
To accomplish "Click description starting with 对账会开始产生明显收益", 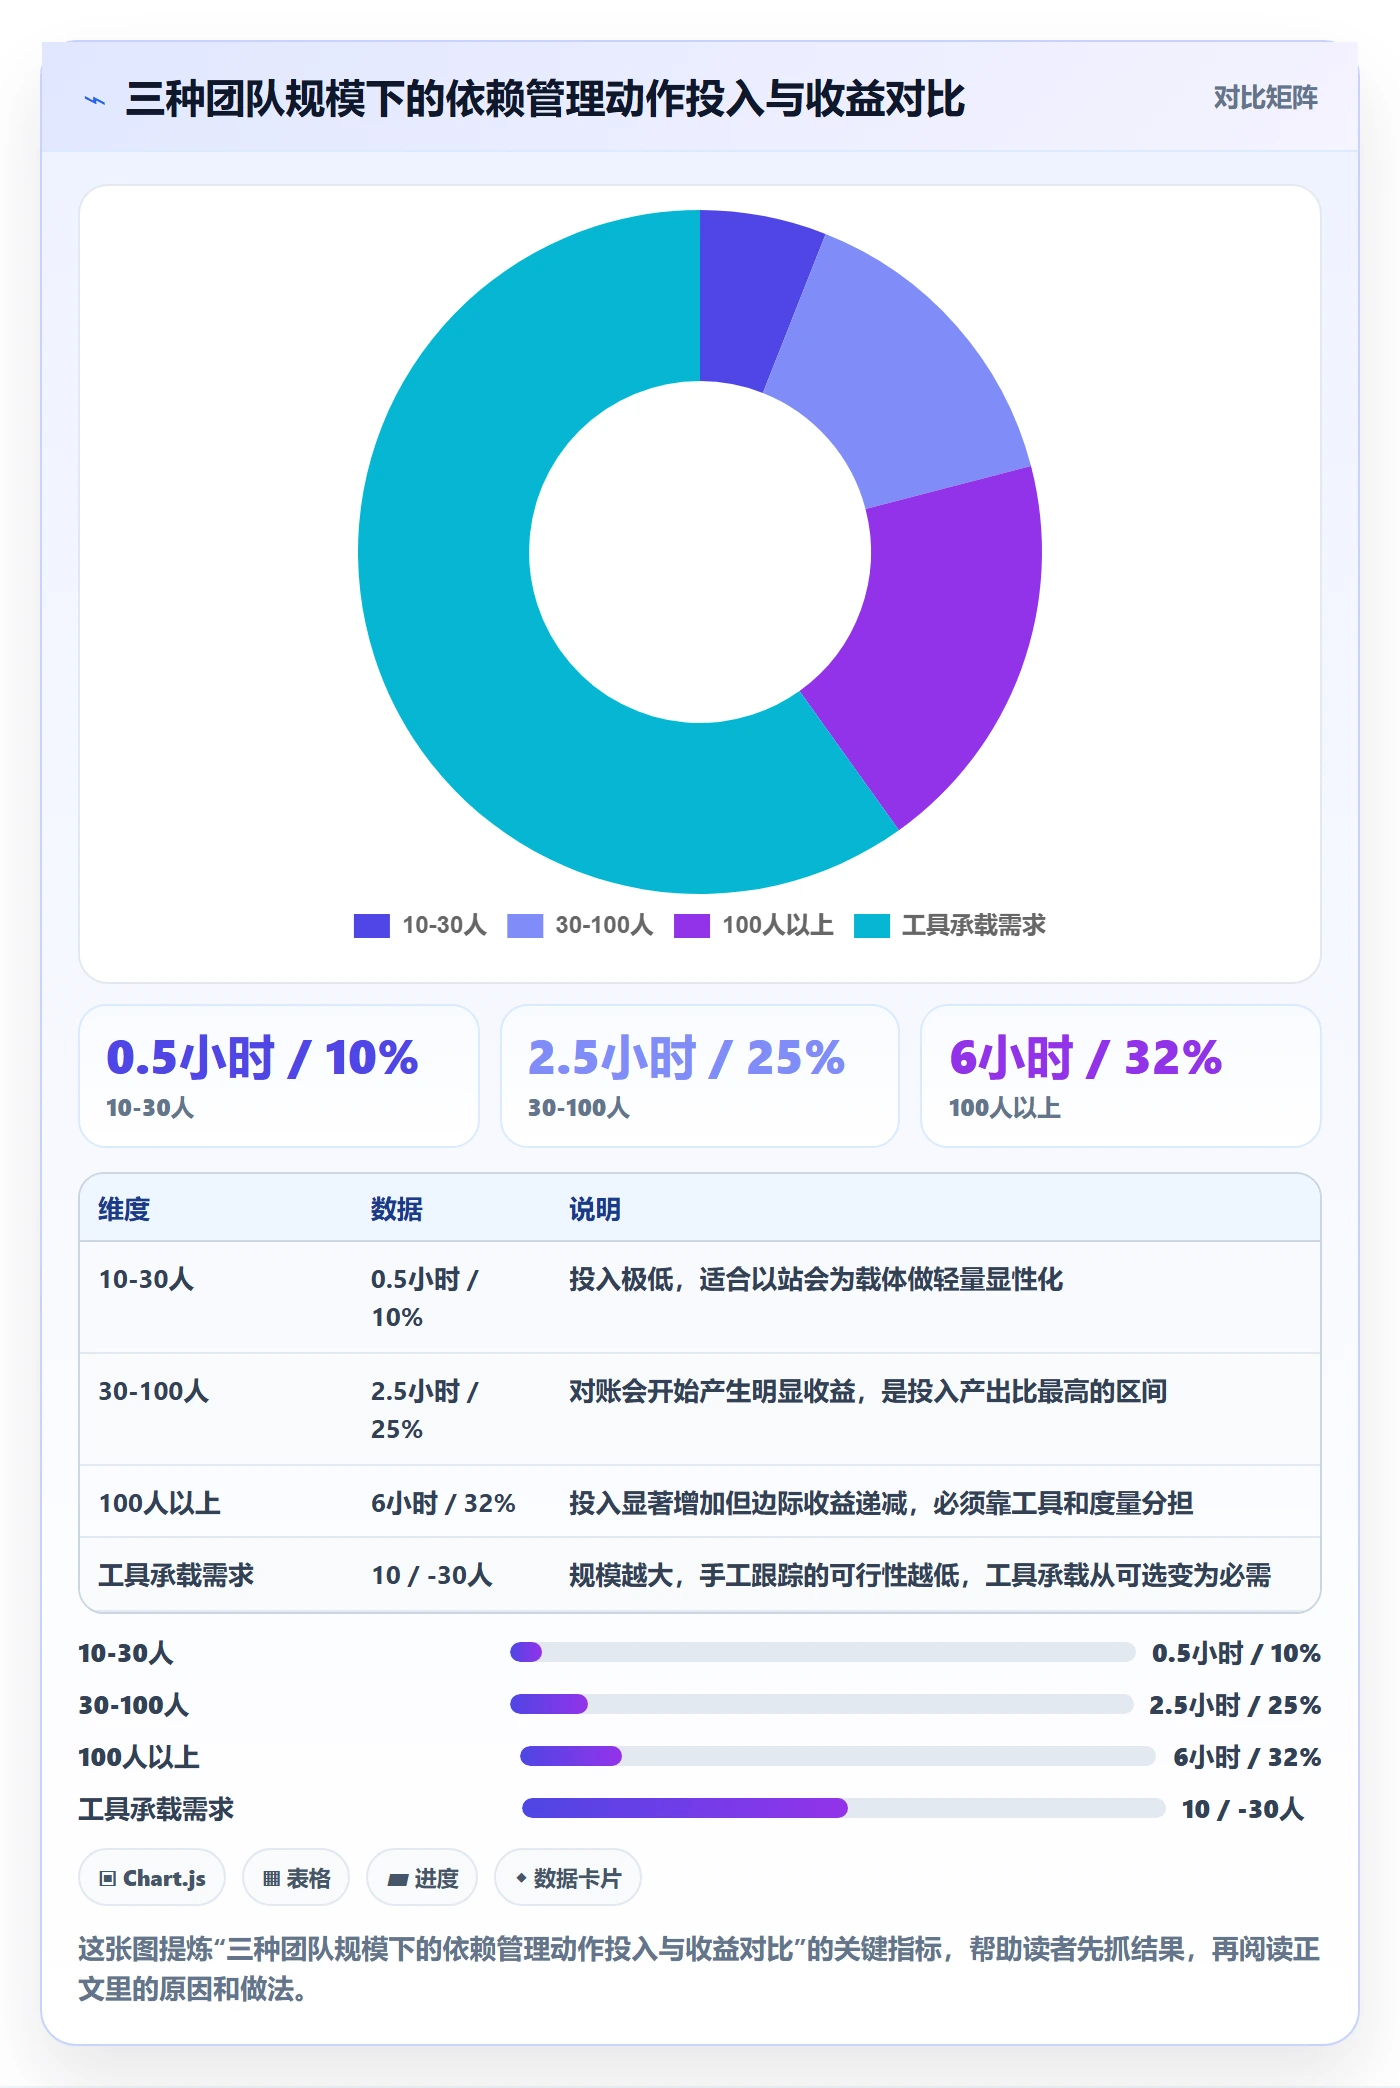I will (868, 1391).
